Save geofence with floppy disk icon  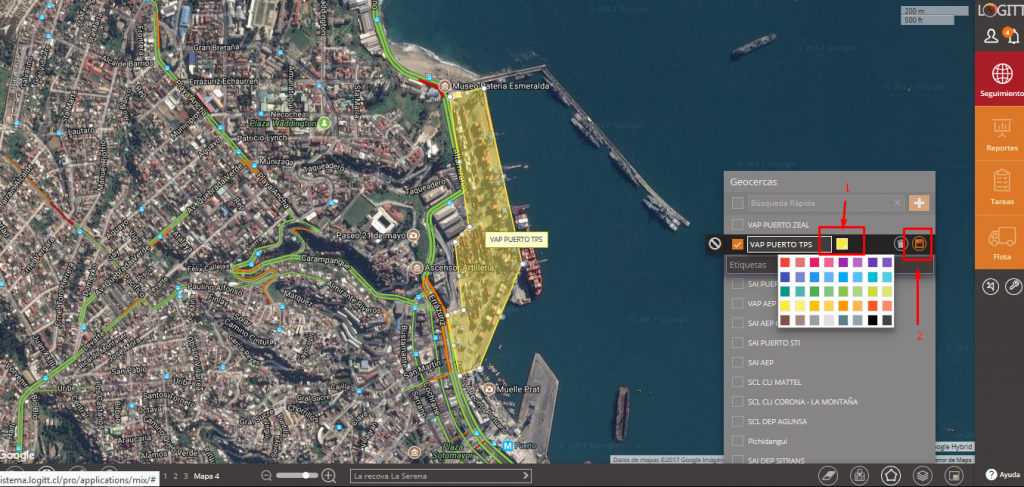click(920, 244)
